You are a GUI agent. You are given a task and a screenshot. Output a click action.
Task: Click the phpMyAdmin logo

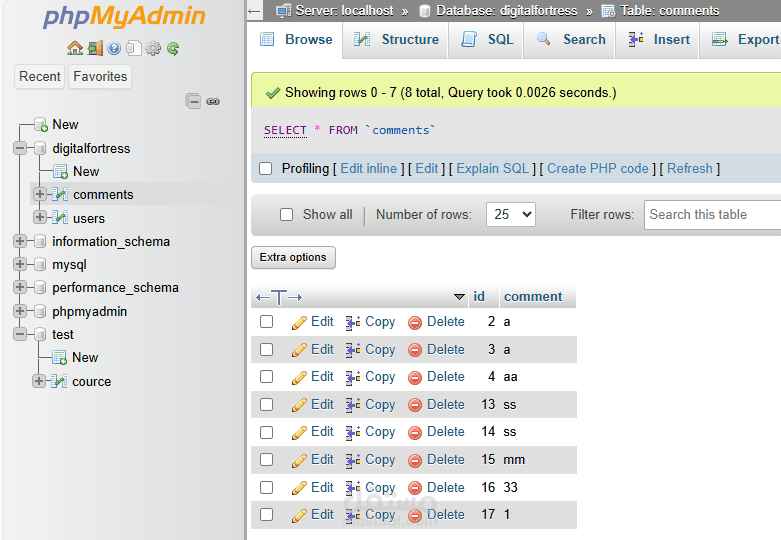124,17
